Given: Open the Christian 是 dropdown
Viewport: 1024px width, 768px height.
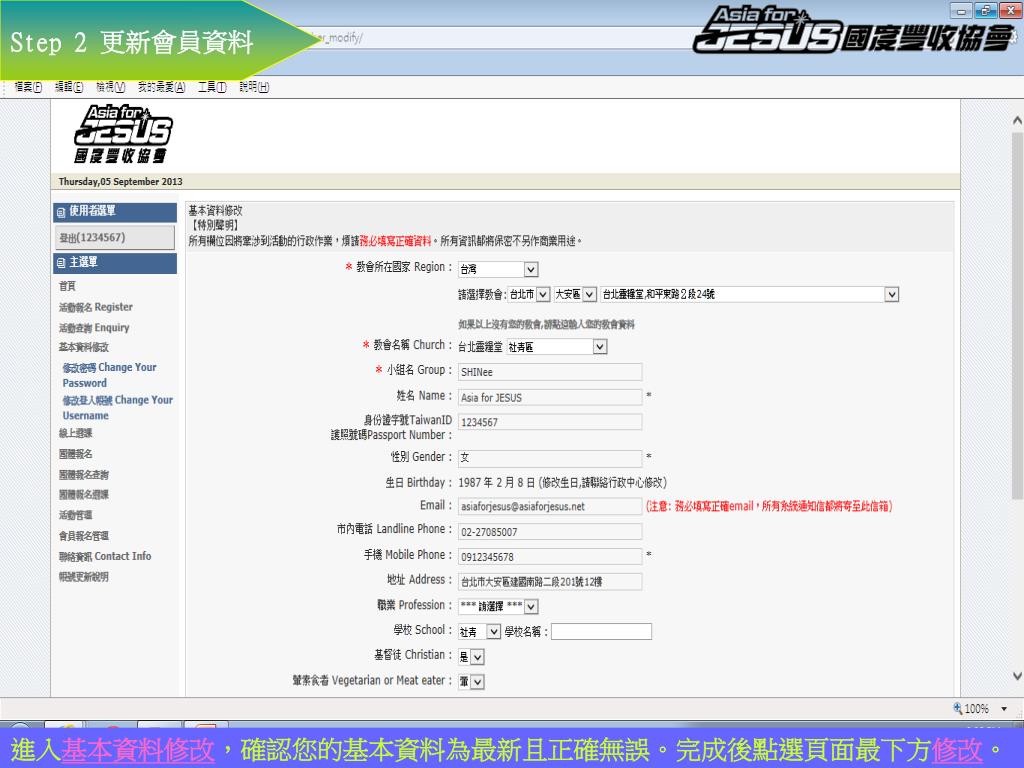Looking at the screenshot, I should pos(471,657).
